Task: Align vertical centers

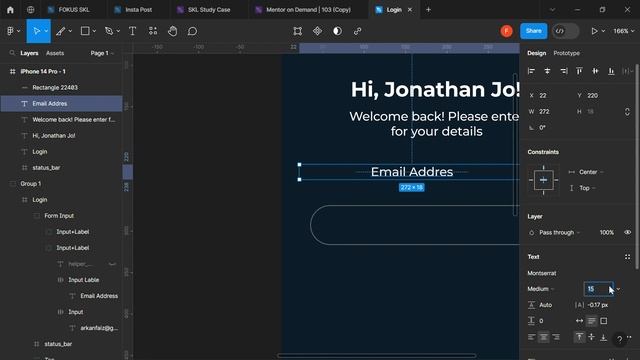Action: [x=595, y=71]
